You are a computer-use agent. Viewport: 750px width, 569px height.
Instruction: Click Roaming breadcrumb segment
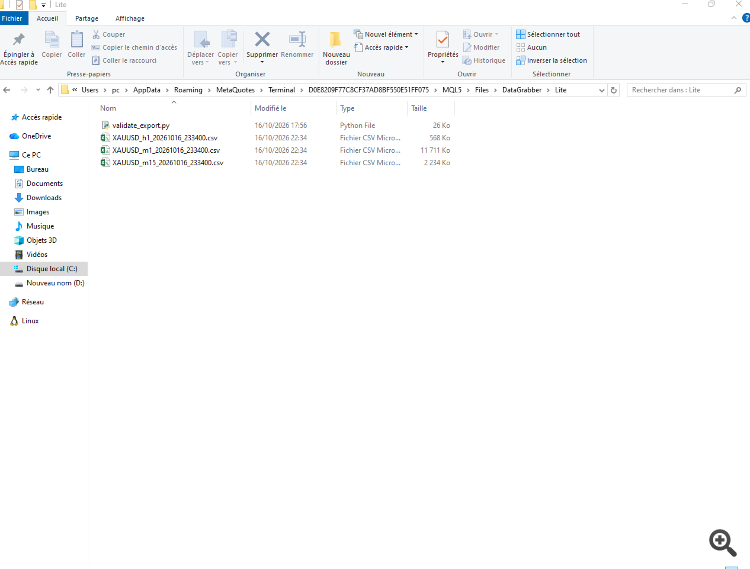(188, 90)
